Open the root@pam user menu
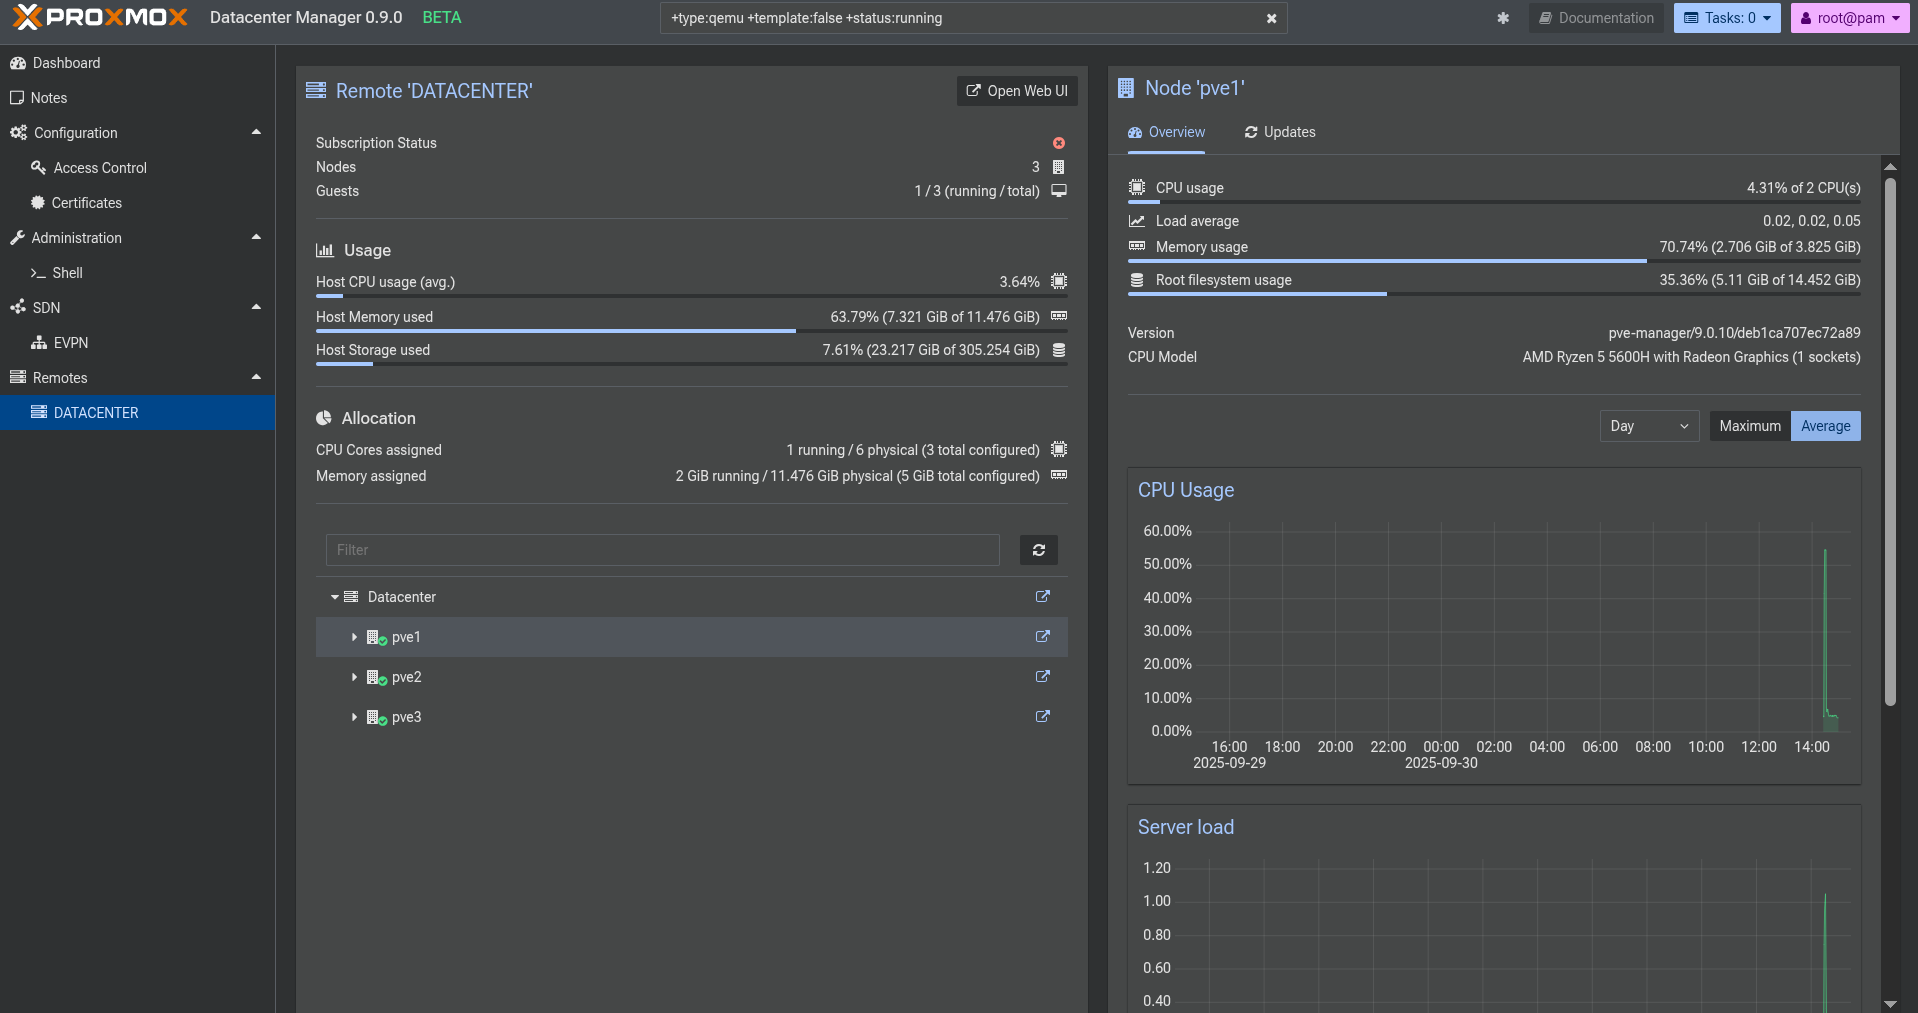Viewport: 1918px width, 1013px height. (1849, 18)
